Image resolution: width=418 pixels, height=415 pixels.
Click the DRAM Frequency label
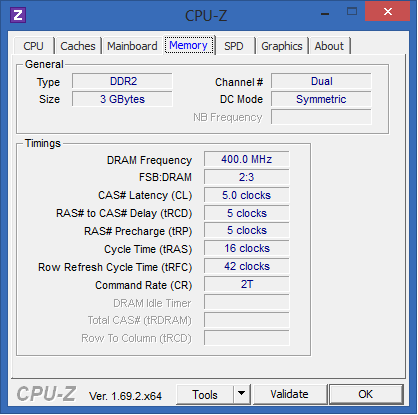point(149,160)
